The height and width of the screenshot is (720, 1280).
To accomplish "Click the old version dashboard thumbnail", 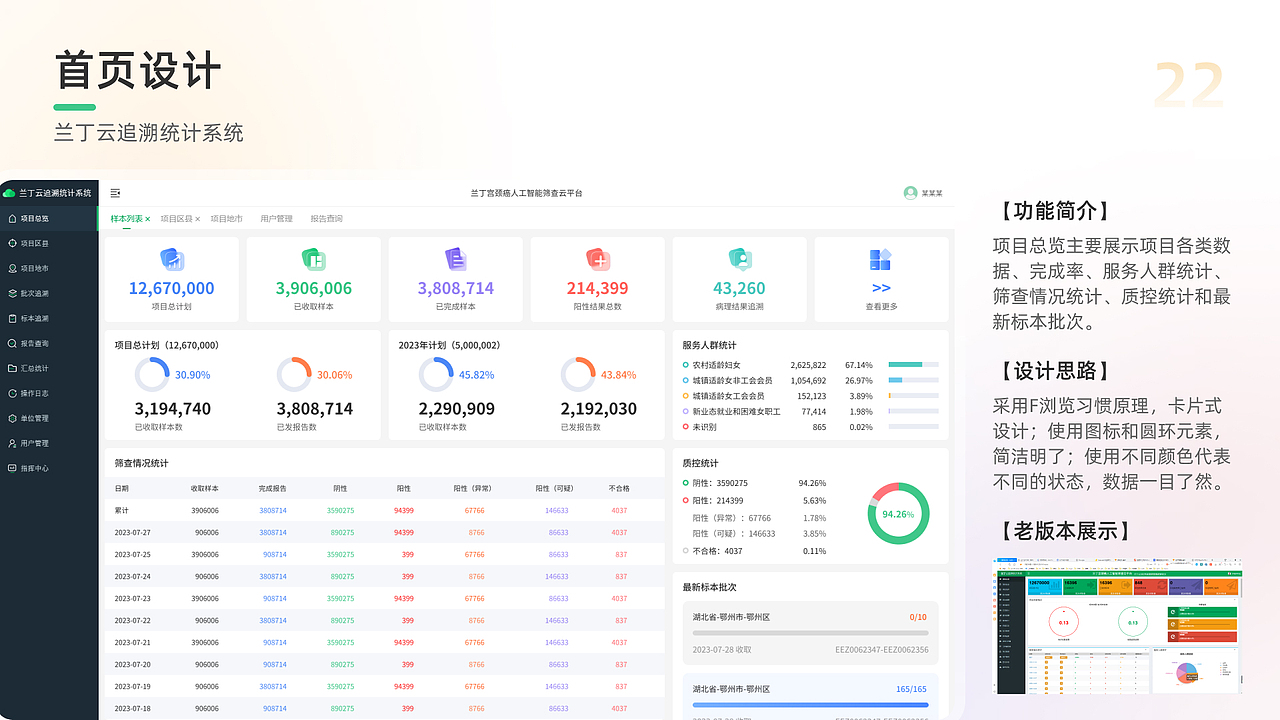I will [x=1117, y=626].
